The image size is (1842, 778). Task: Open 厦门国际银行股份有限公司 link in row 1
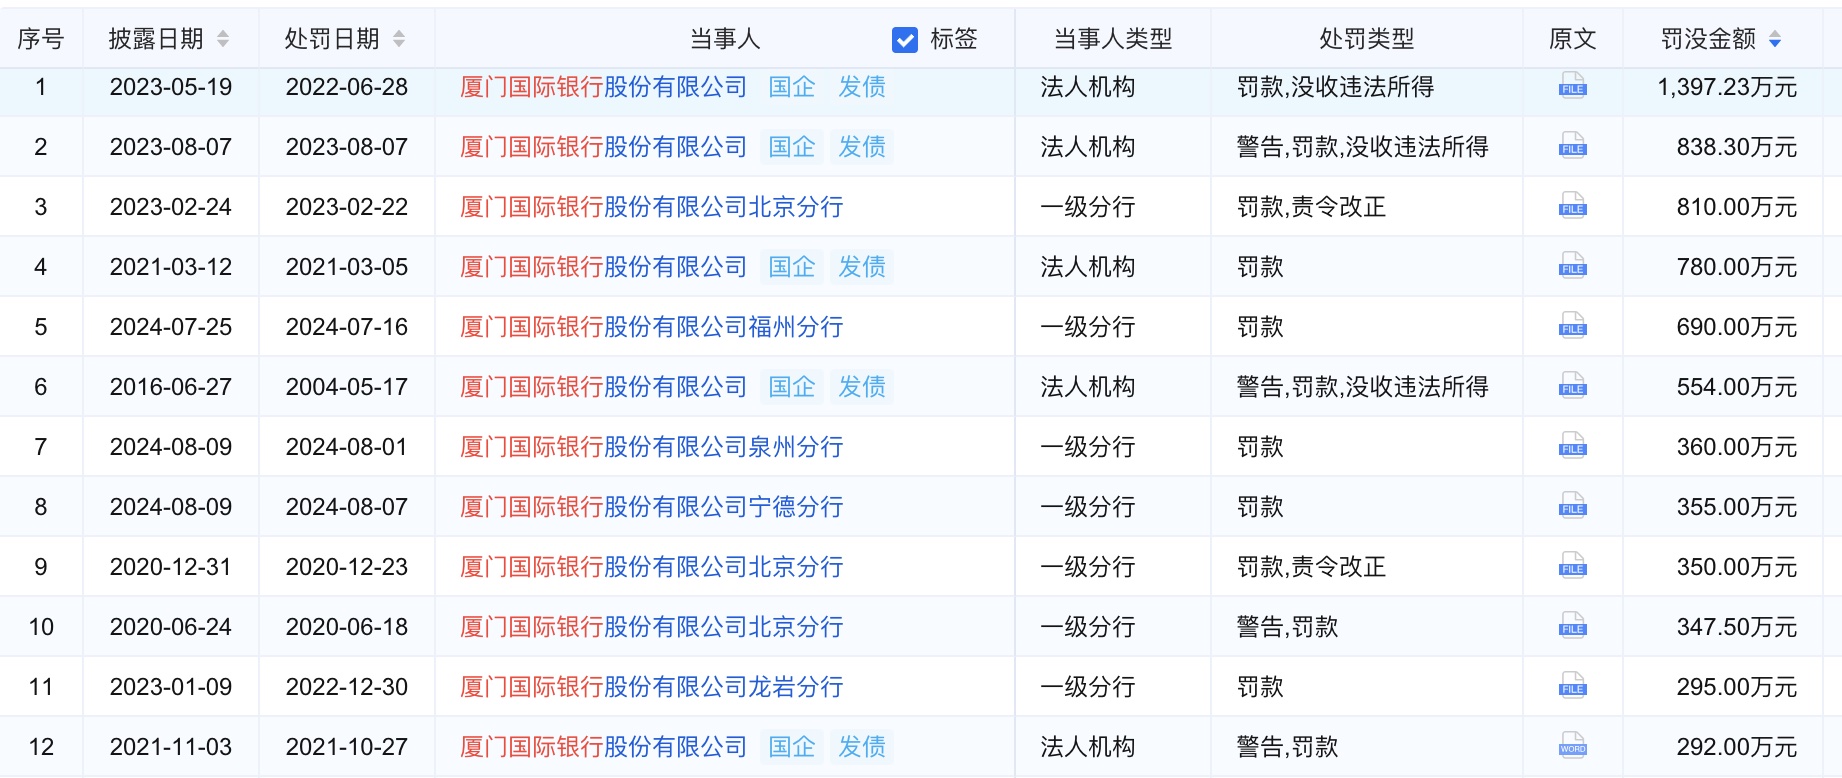(x=603, y=87)
